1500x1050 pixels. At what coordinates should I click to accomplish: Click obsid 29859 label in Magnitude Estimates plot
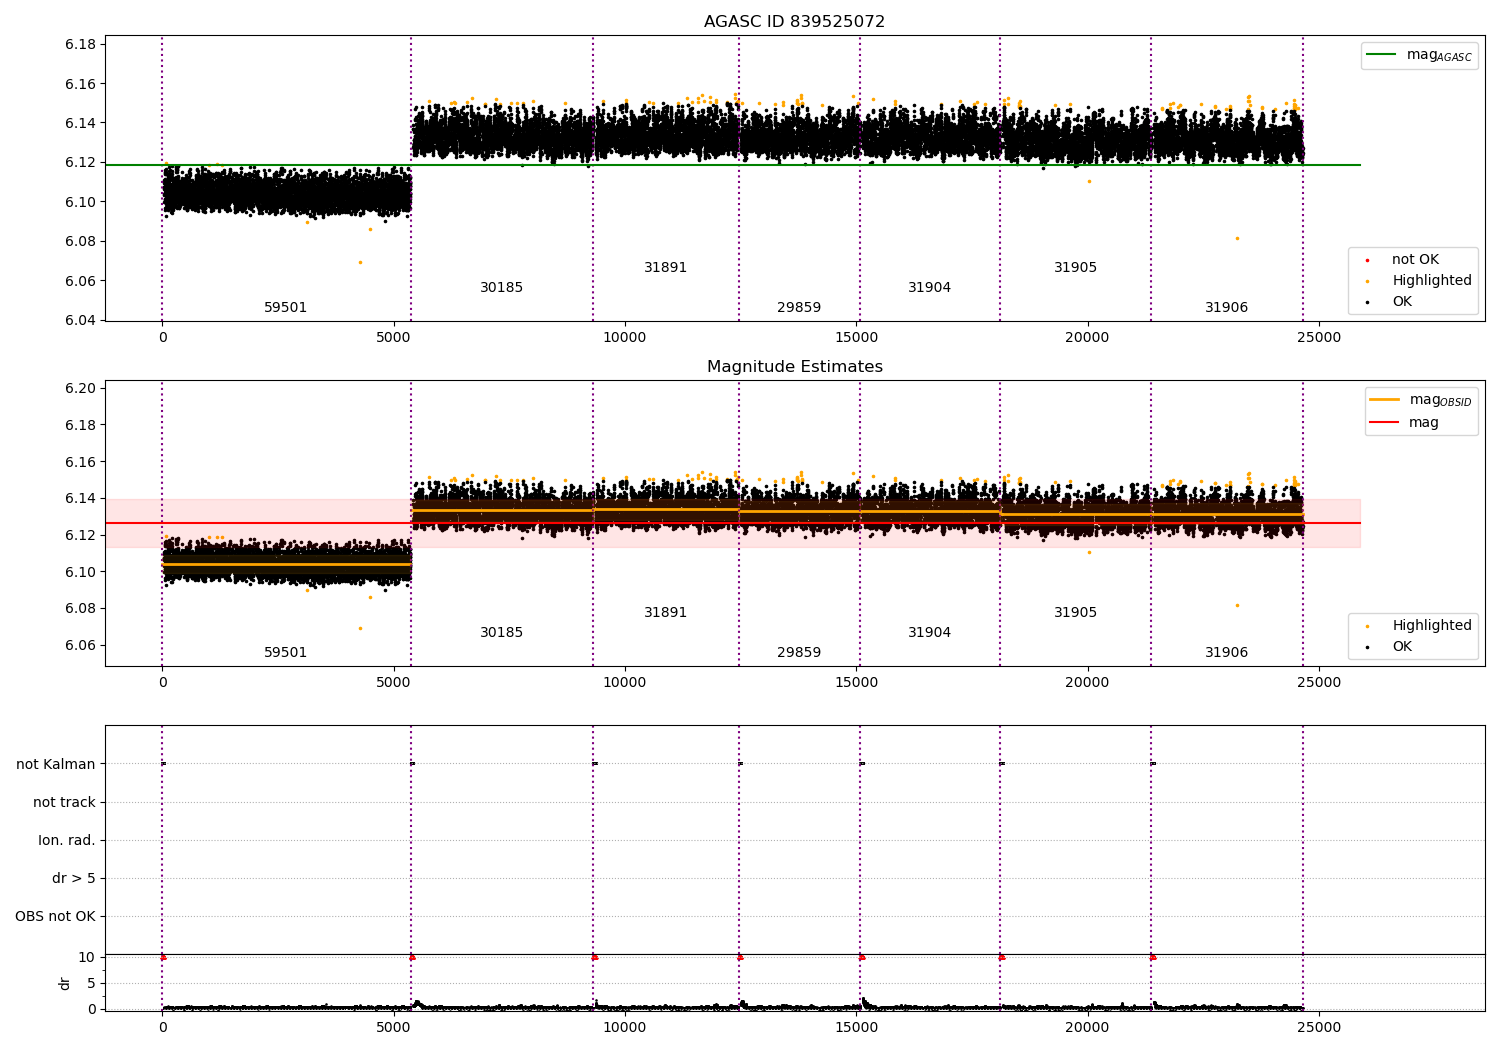(x=799, y=653)
